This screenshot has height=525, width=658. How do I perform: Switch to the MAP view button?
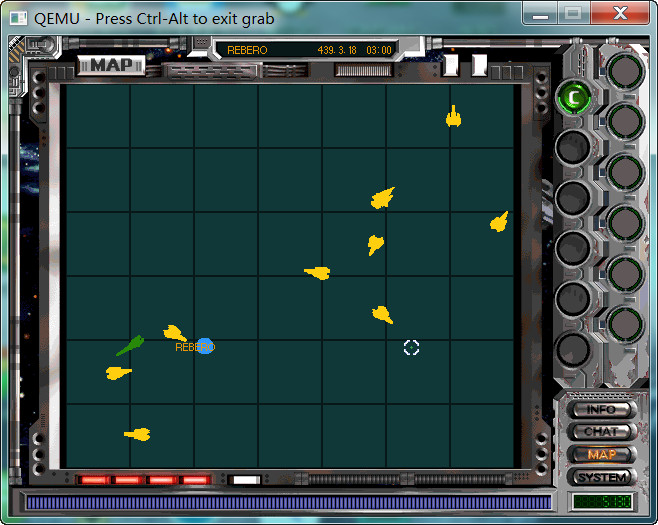601,454
